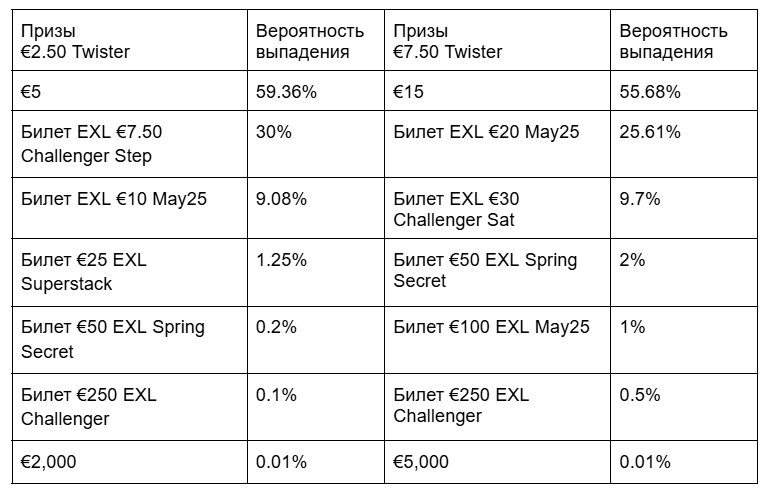This screenshot has height=489, width=767.
Task: Select the 55.68% probability cell
Action: [x=650, y=92]
